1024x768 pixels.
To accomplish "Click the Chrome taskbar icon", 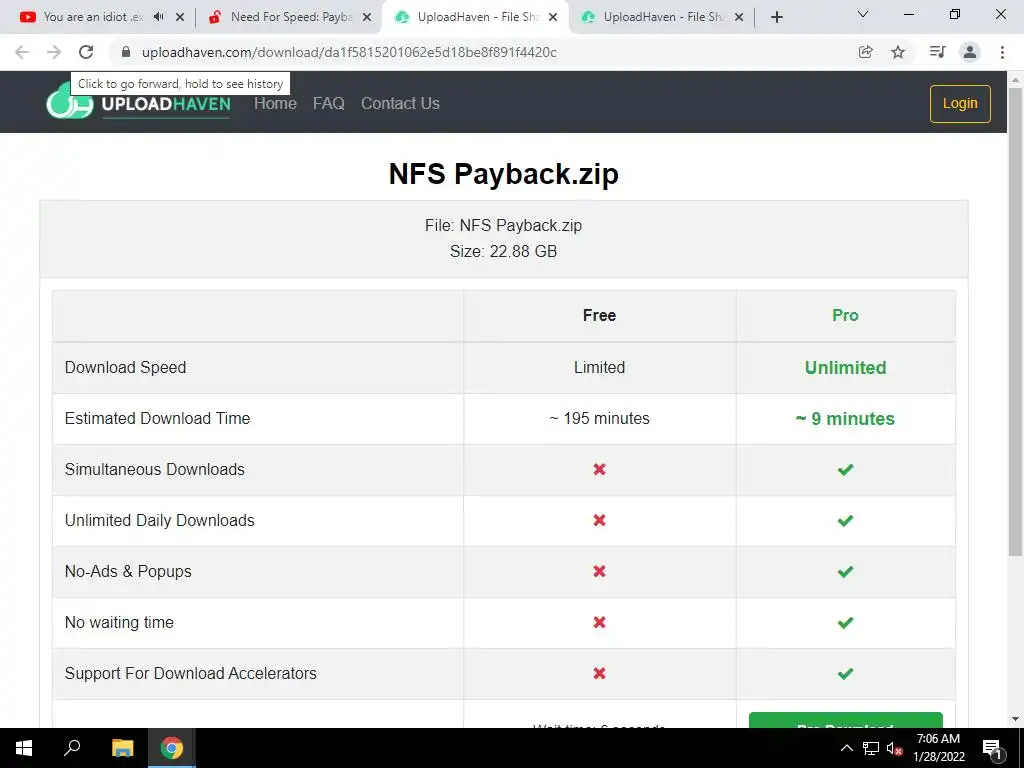I will pyautogui.click(x=172, y=748).
